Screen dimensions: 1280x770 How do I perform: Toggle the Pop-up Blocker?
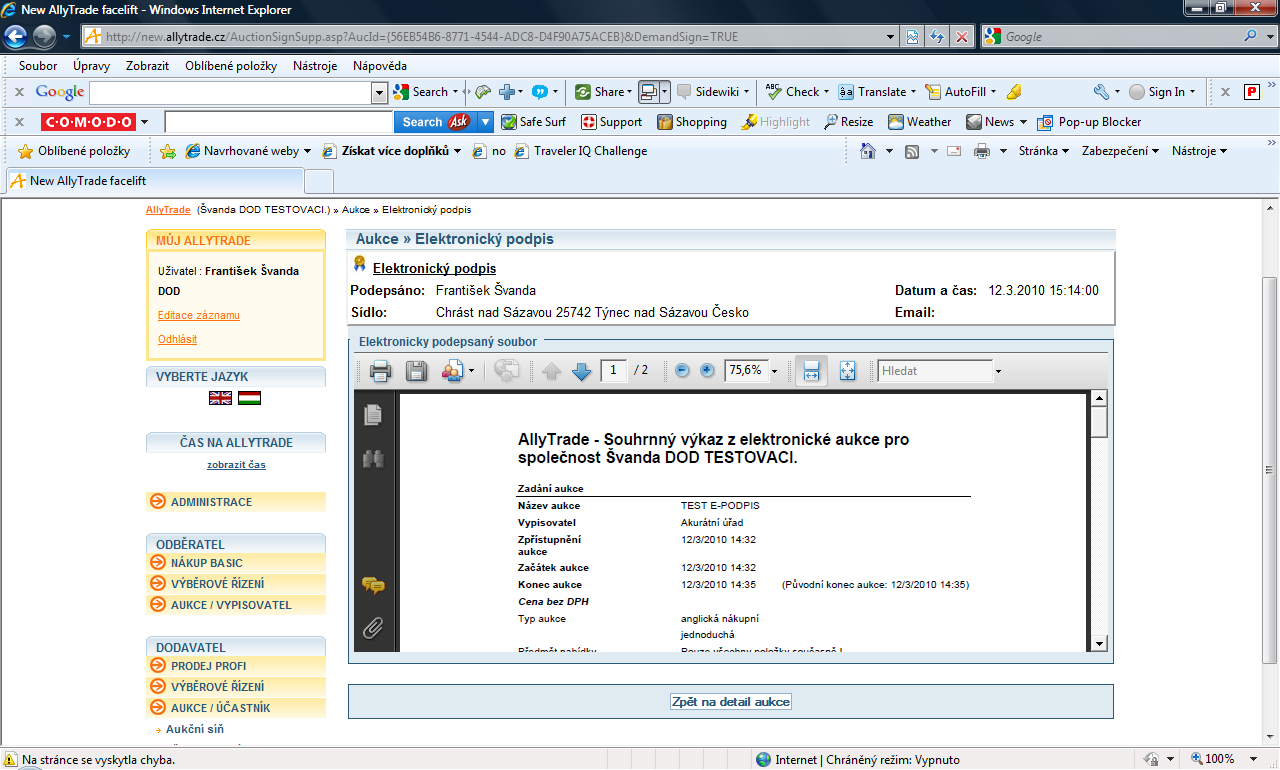point(1090,122)
